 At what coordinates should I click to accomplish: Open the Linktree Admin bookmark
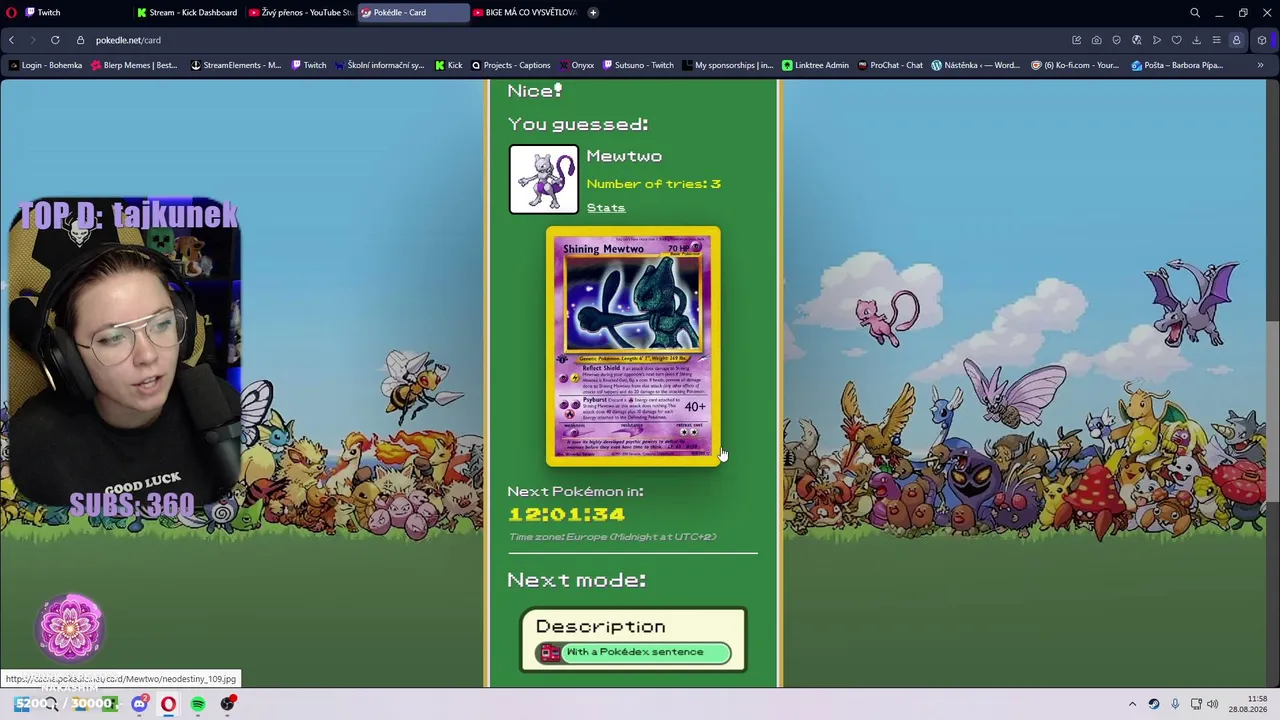[816, 65]
